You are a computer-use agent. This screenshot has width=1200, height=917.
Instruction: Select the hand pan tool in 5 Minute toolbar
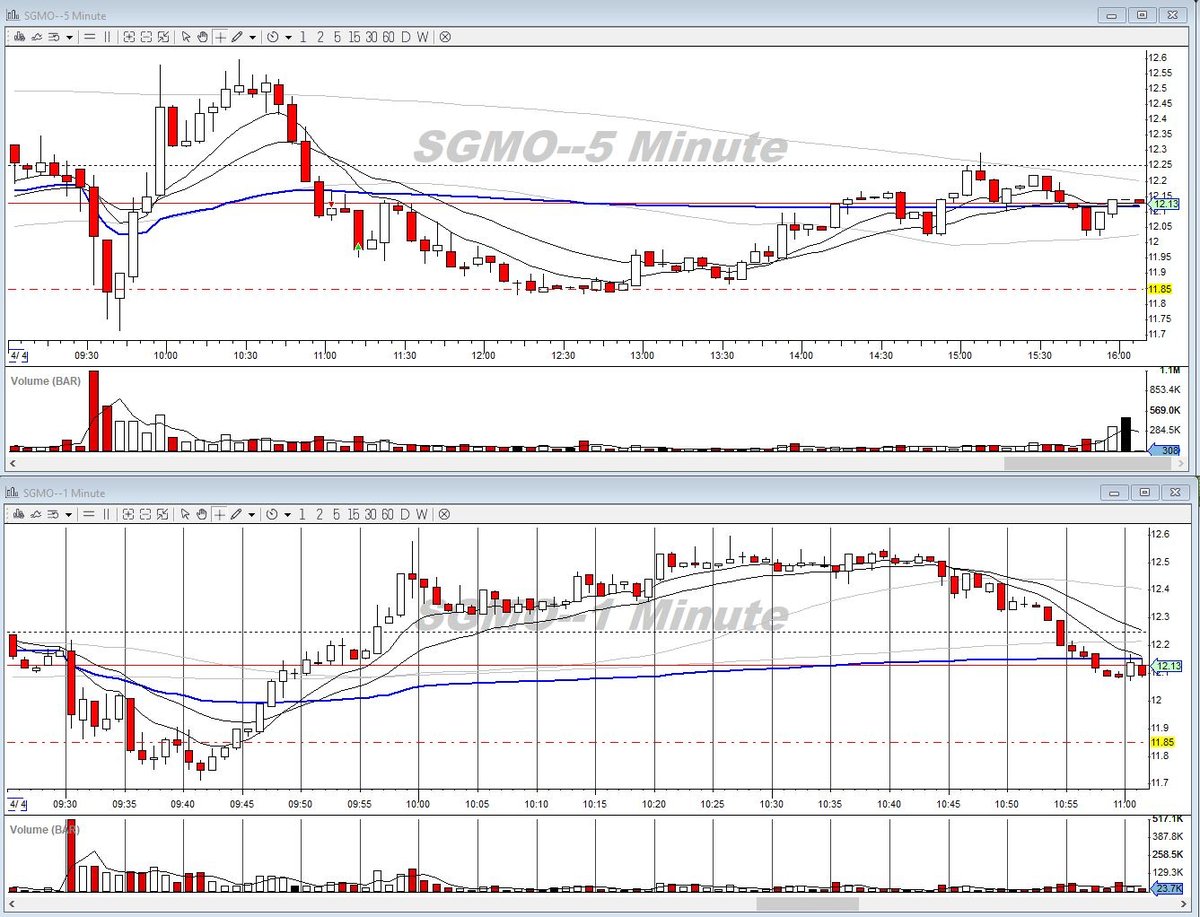(202, 37)
